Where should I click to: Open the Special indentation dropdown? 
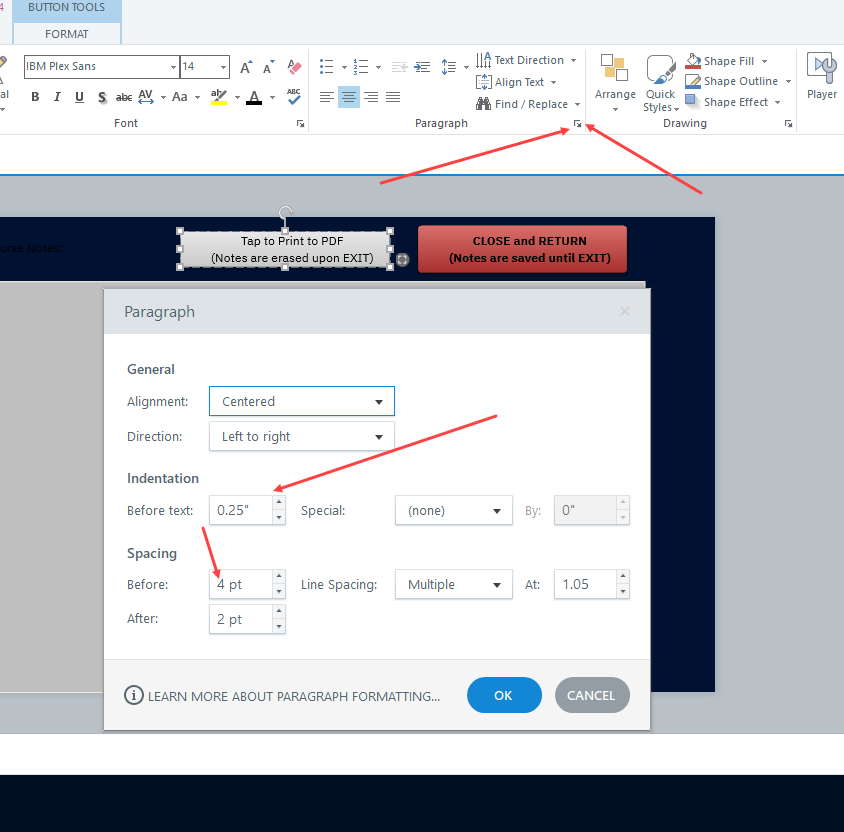(453, 510)
